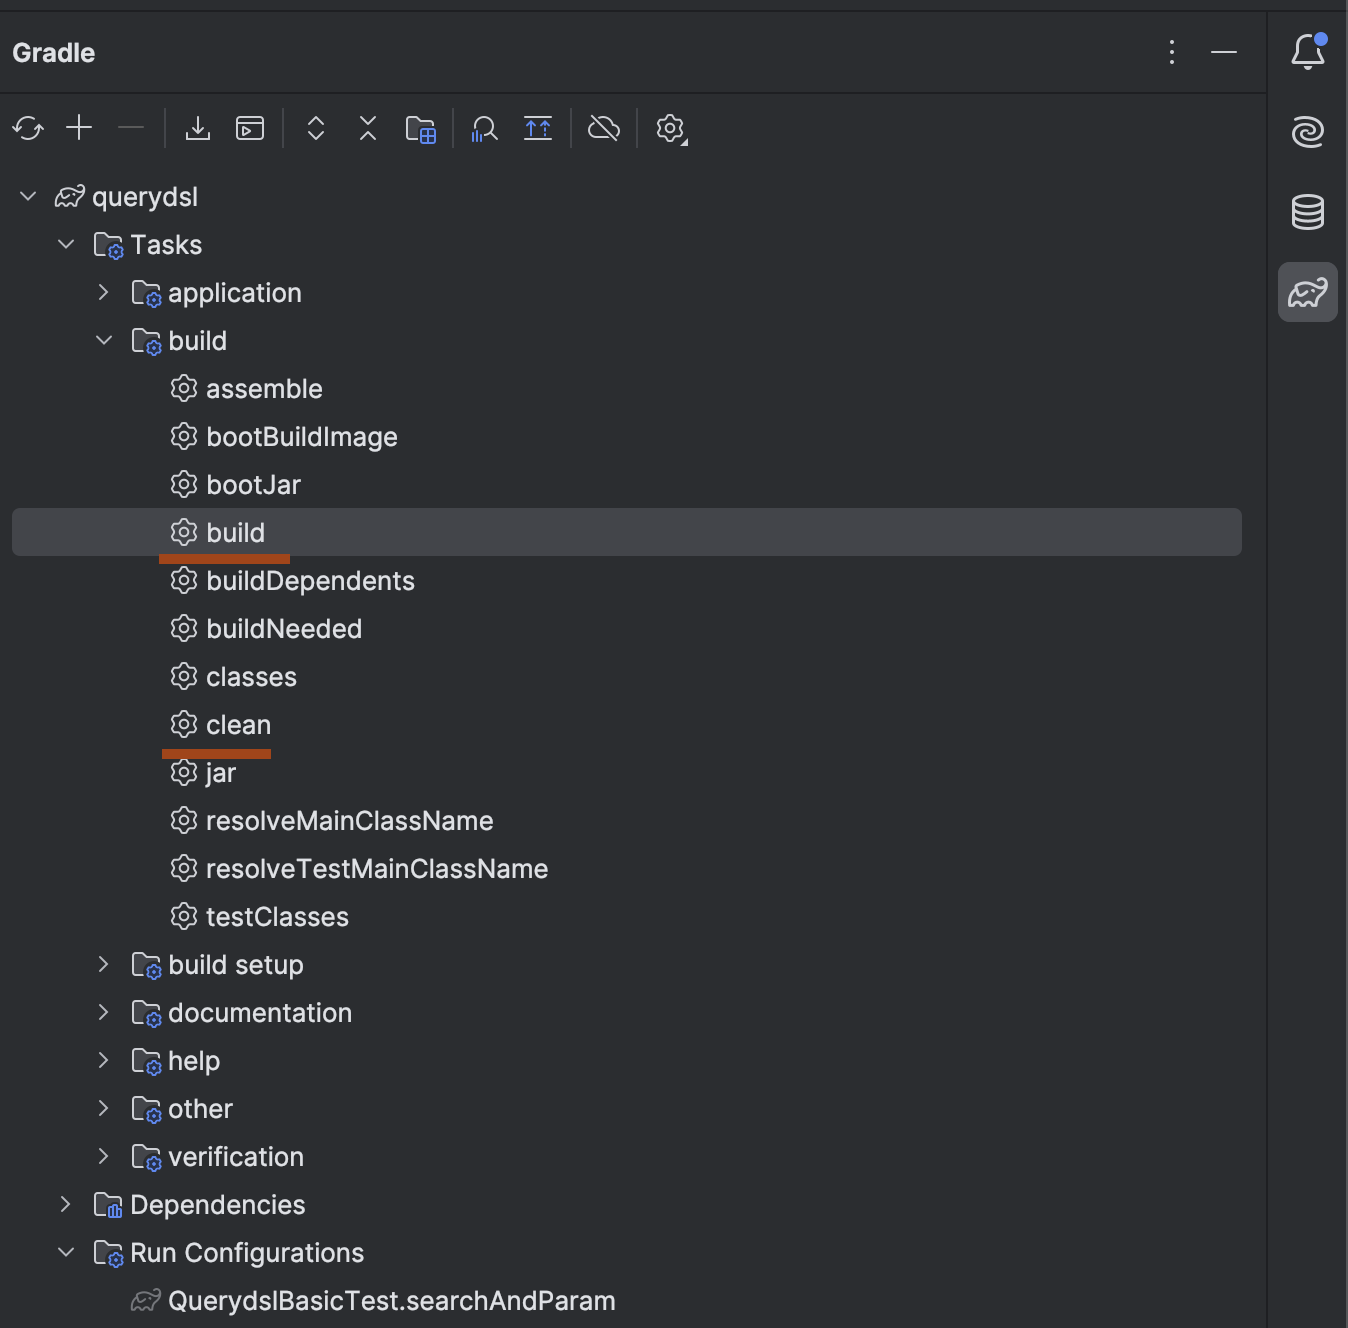Expand the verification task group
The height and width of the screenshot is (1328, 1348).
pos(103,1156)
